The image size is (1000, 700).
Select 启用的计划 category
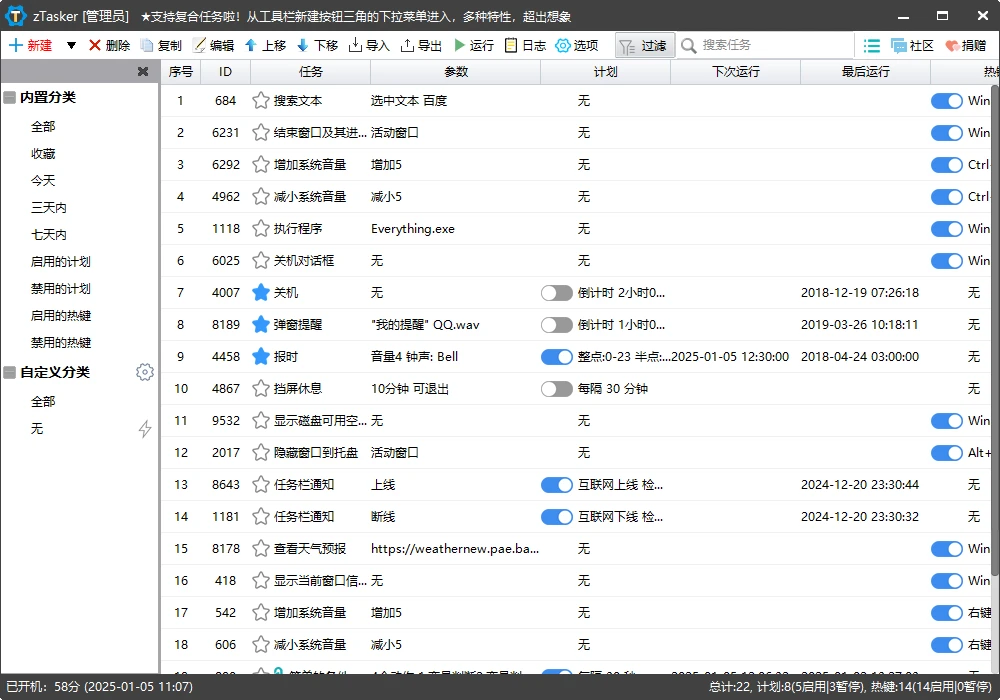click(x=61, y=261)
